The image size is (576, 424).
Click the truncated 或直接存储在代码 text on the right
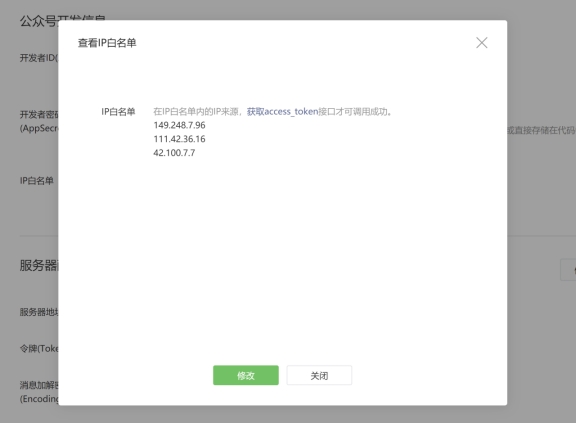coord(541,130)
